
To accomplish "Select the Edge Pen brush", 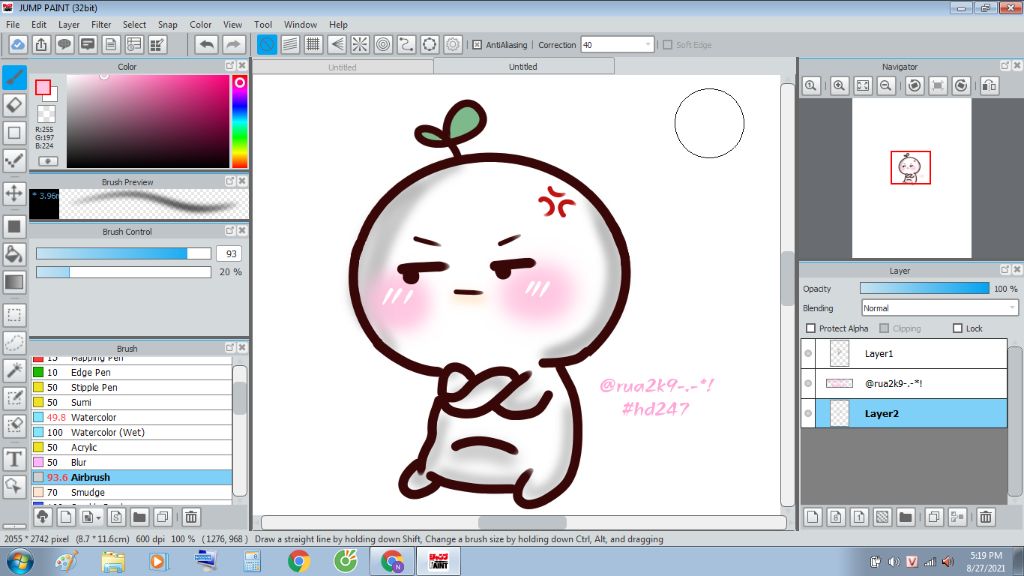I will 132,372.
